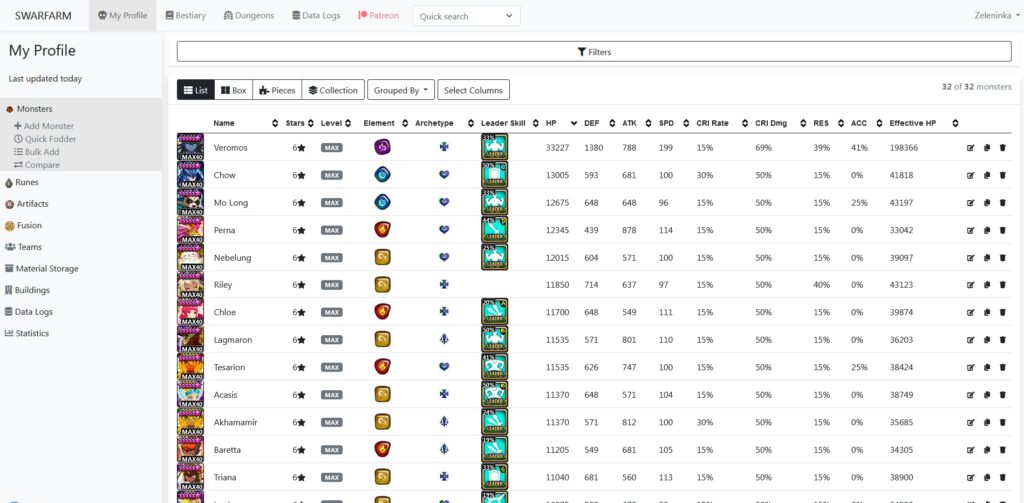Click the edit icon for Veromos

[x=970, y=148]
